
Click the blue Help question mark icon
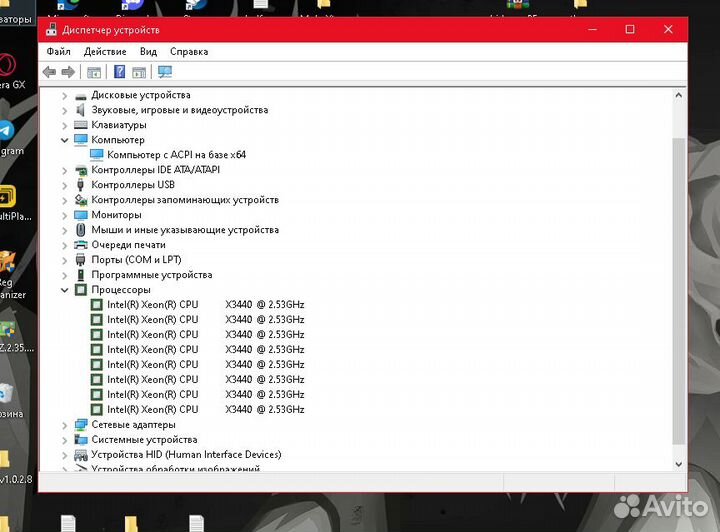coord(119,72)
